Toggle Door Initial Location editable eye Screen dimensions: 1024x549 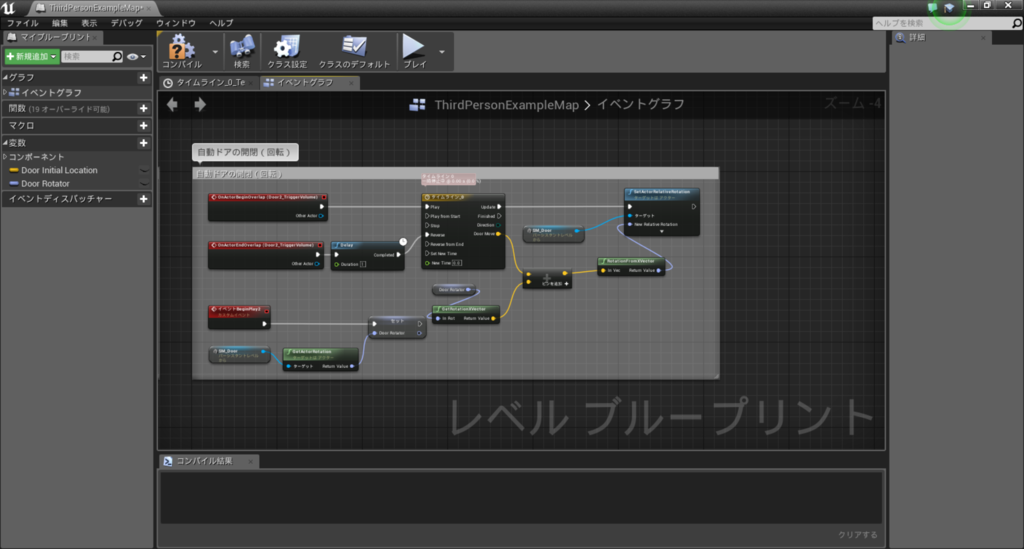(x=144, y=170)
